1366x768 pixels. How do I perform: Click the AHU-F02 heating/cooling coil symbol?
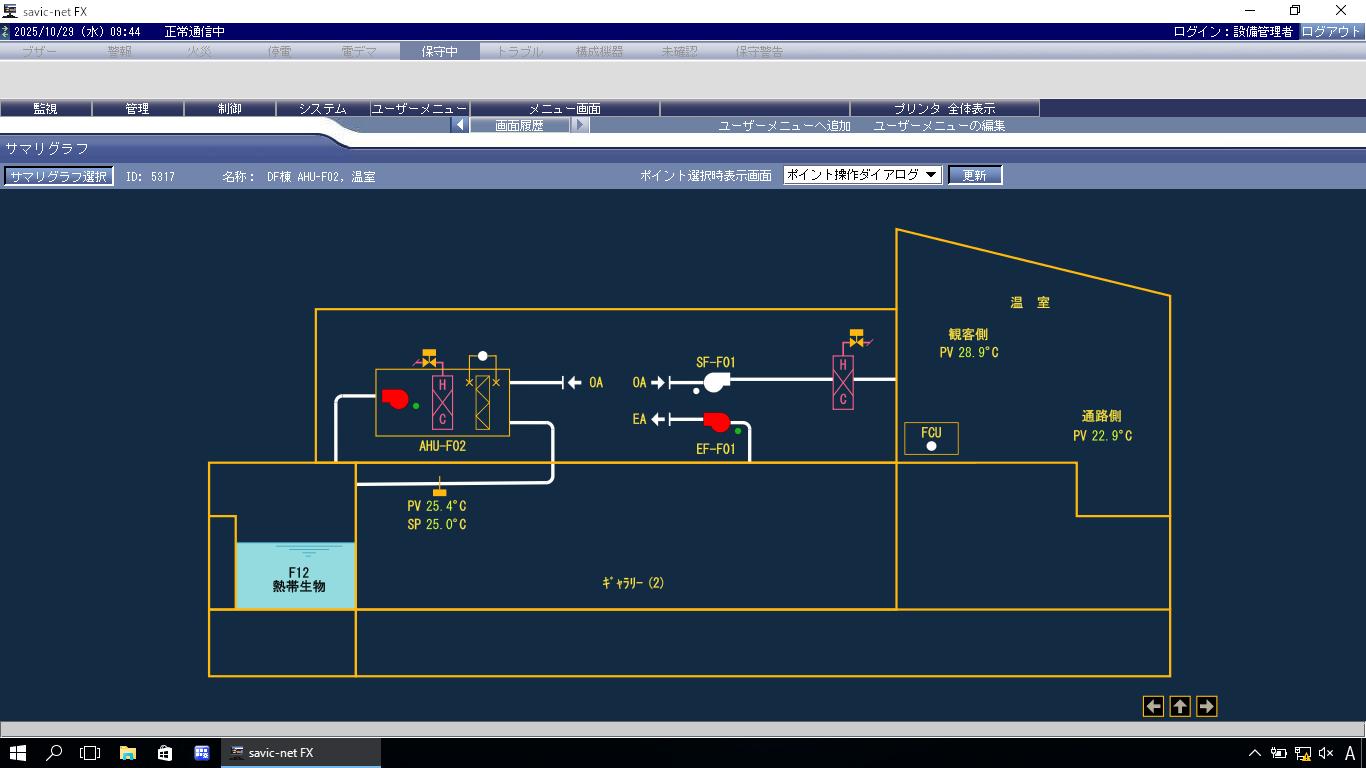[442, 402]
